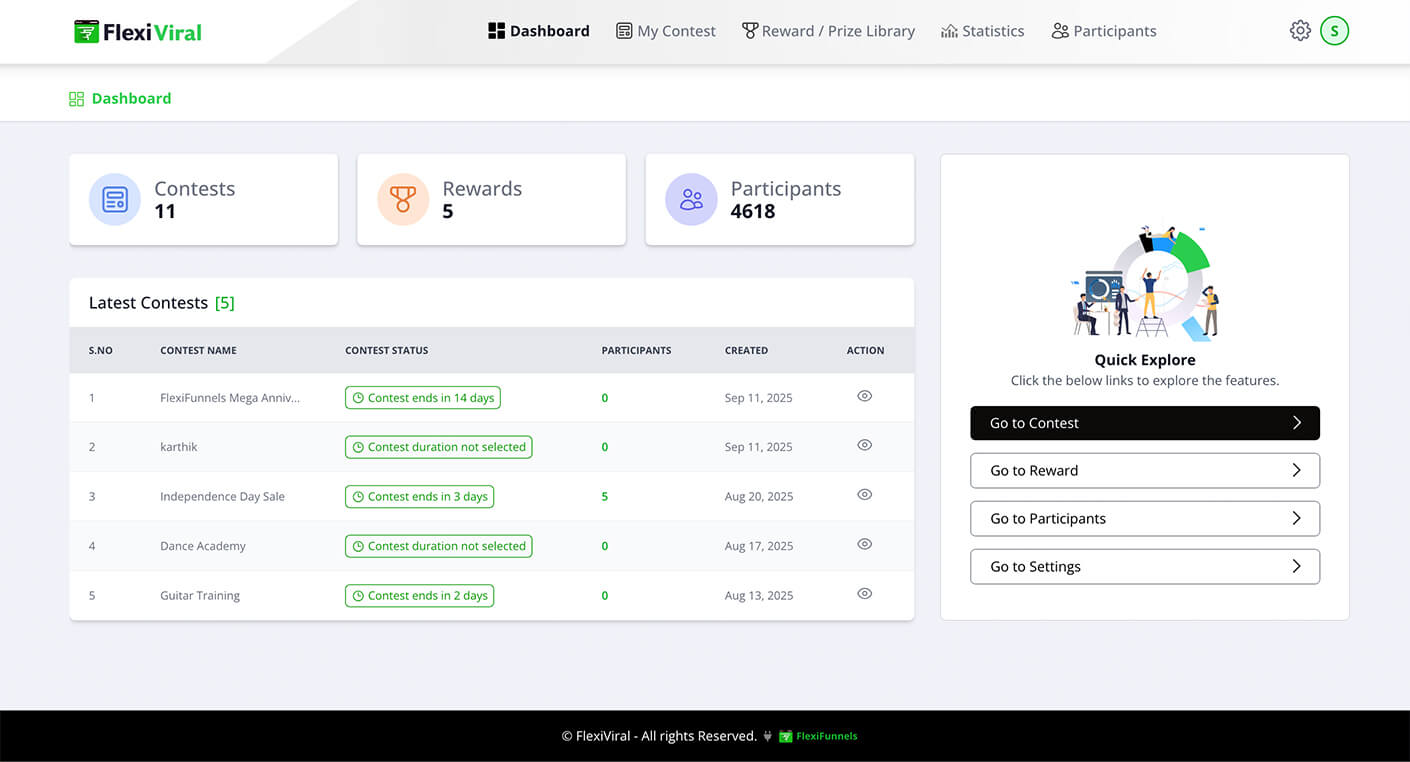Open the My Contest menu
1410x762 pixels.
tap(666, 31)
